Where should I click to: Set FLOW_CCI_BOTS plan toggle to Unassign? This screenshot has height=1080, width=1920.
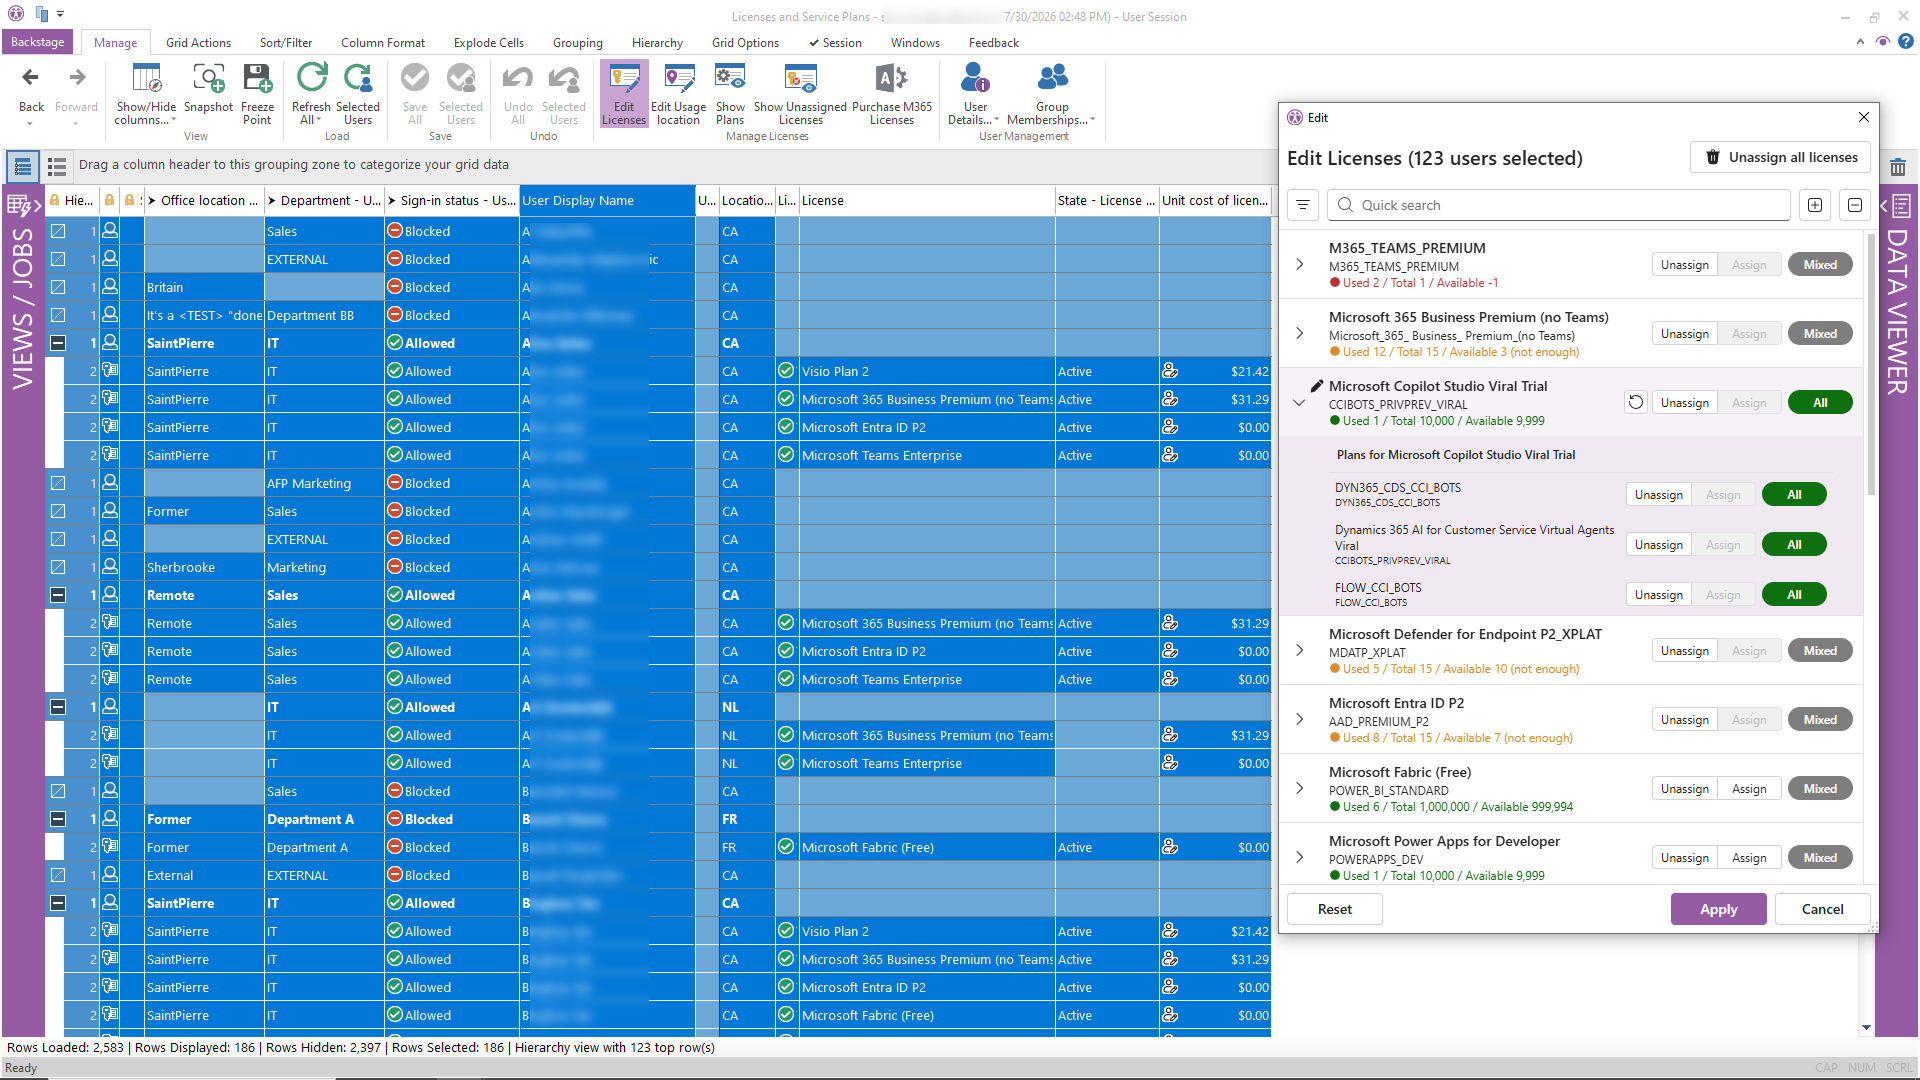1658,594
